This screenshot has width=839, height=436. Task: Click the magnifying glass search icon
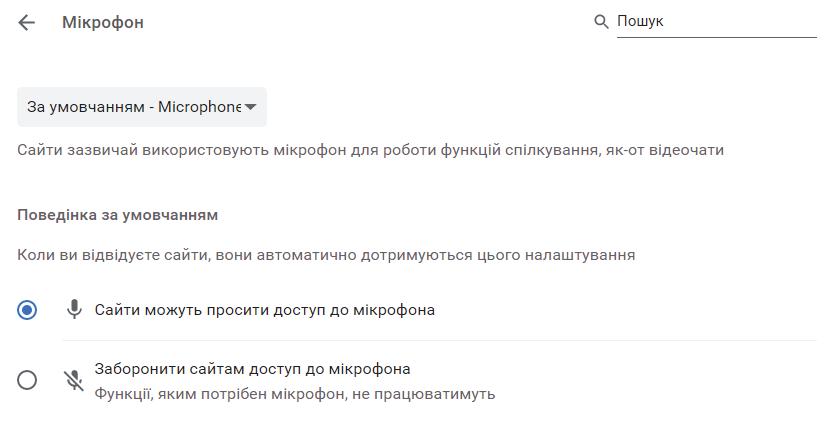[601, 22]
